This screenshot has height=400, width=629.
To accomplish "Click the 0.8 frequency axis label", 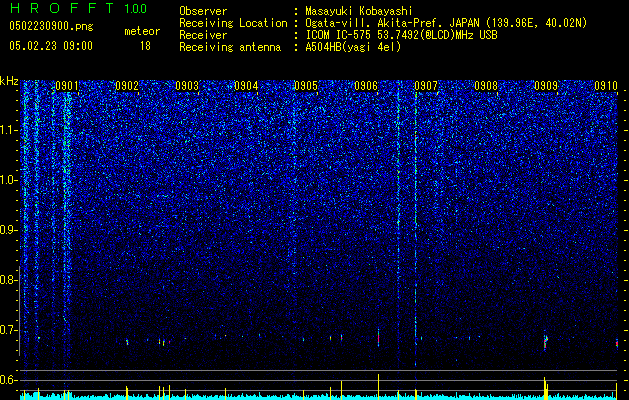I will 8,280.
